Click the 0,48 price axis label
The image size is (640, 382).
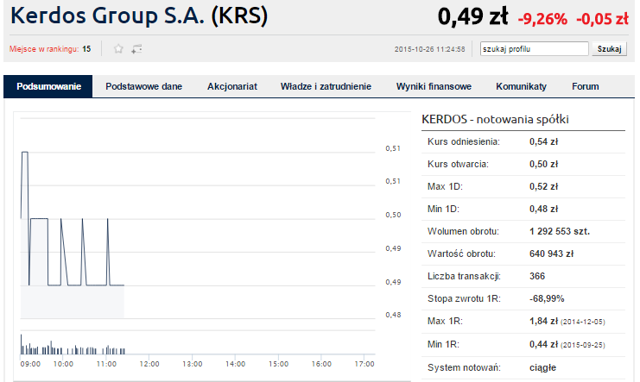click(393, 315)
